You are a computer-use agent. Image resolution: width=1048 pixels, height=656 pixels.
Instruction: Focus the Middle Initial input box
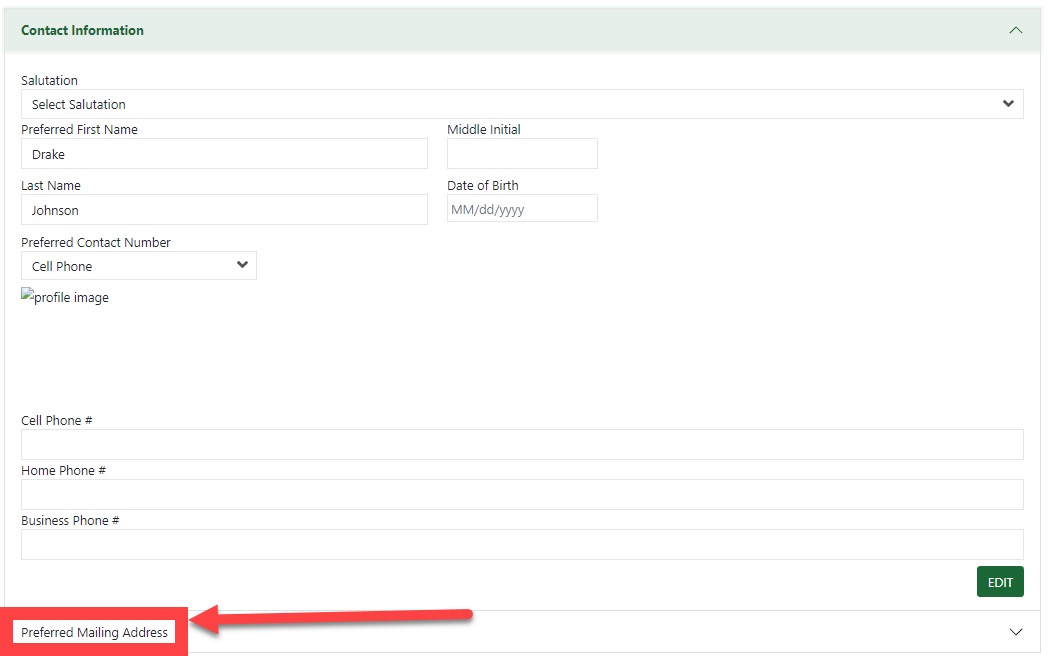point(522,154)
